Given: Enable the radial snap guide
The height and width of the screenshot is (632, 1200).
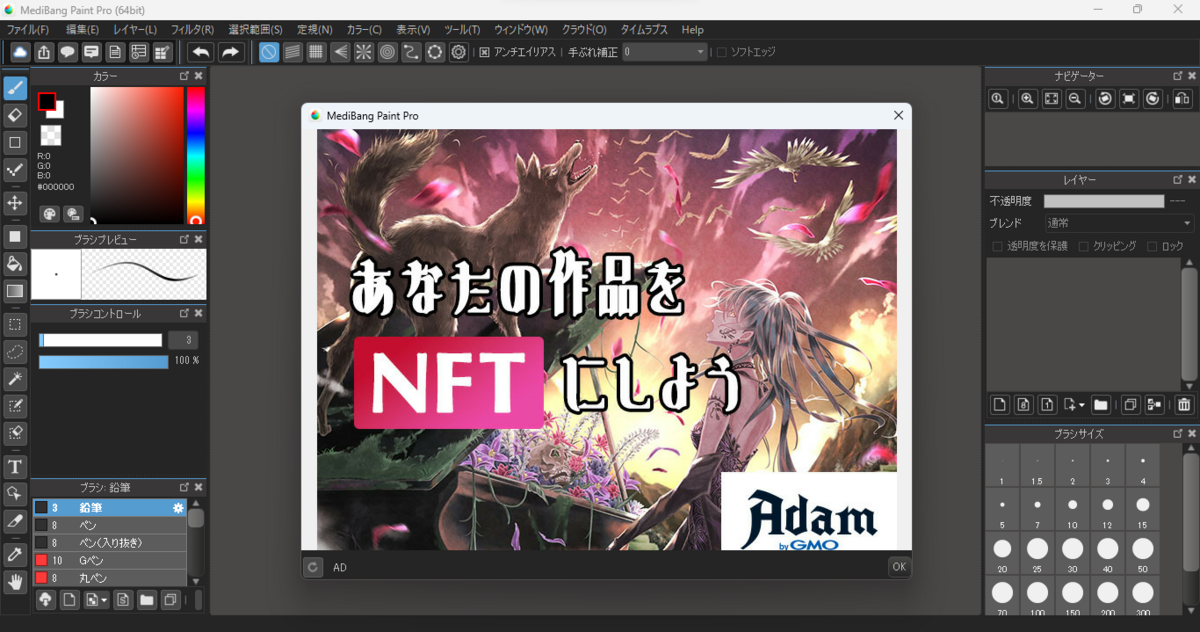Looking at the screenshot, I should coord(364,52).
